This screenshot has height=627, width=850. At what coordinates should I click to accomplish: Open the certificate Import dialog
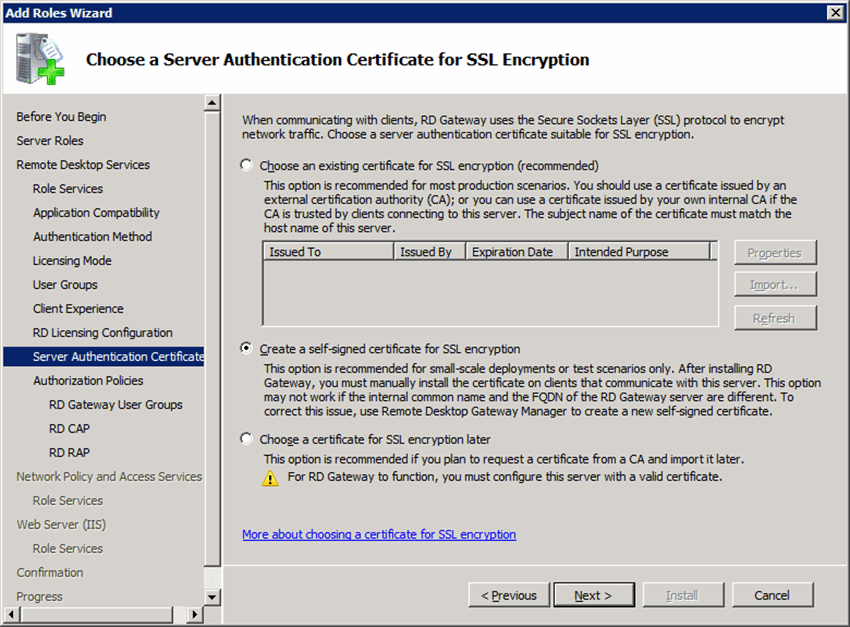pos(775,284)
